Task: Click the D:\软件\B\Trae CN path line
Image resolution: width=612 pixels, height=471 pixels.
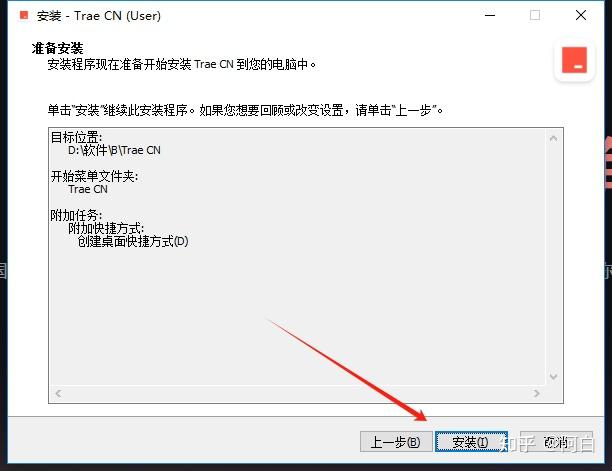Action: (114, 150)
